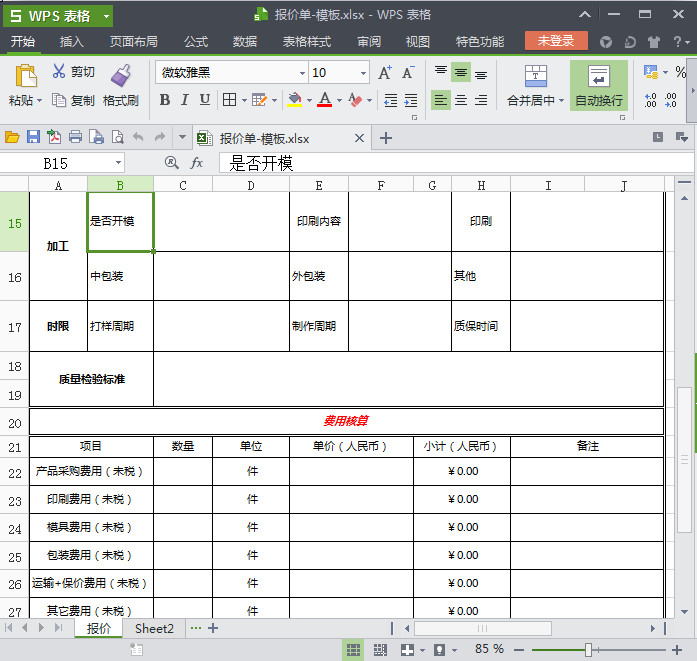The width and height of the screenshot is (697, 661).
Task: Click the fx insert function icon
Action: point(196,163)
